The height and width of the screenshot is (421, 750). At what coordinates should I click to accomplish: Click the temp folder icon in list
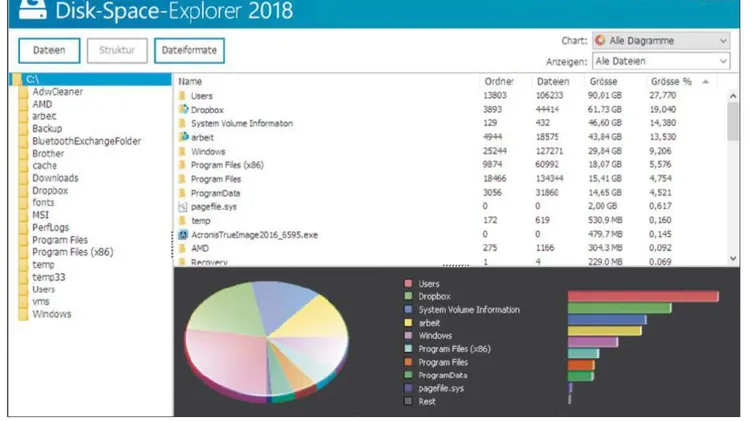click(182, 221)
